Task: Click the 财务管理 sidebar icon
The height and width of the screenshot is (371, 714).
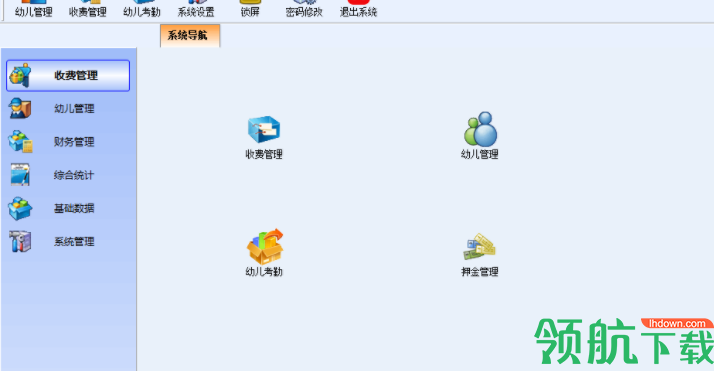Action: 20,142
